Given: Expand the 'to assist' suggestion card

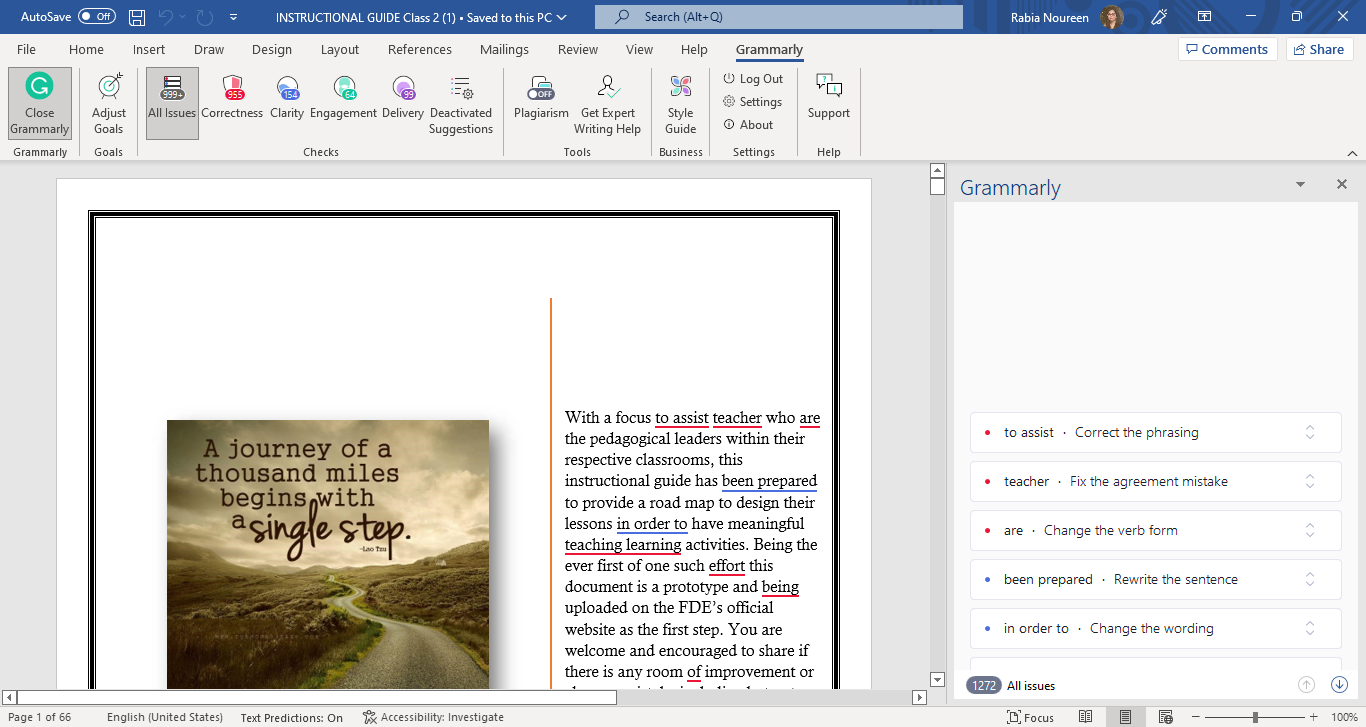Looking at the screenshot, I should (1309, 432).
